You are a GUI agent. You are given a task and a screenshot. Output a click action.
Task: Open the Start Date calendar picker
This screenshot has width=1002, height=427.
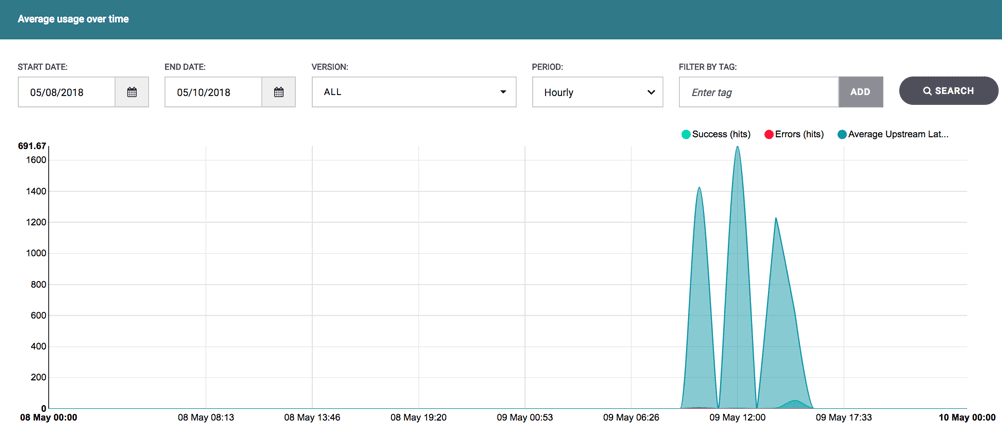[132, 92]
